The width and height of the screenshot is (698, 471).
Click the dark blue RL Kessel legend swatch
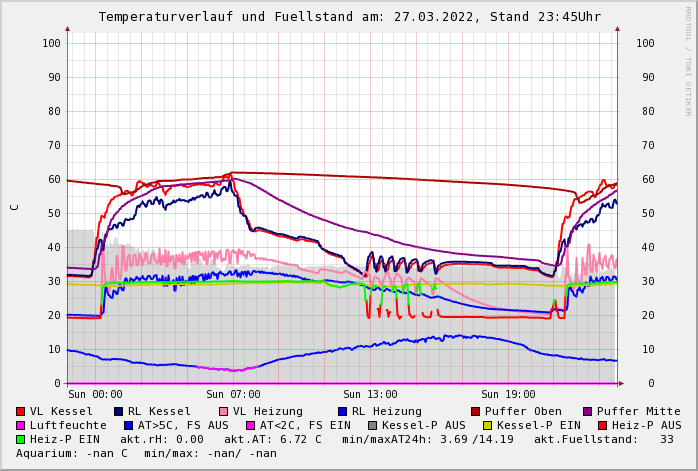pyautogui.click(x=118, y=411)
